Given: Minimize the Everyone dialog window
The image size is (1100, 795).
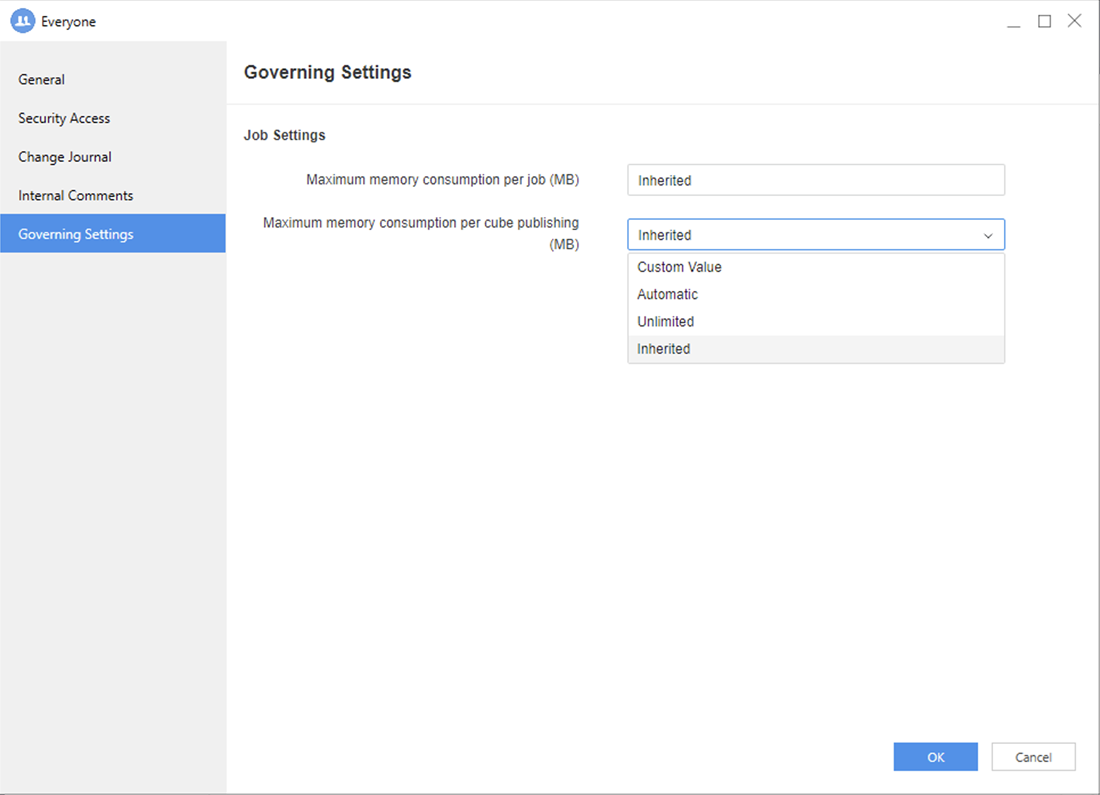Looking at the screenshot, I should (1014, 21).
